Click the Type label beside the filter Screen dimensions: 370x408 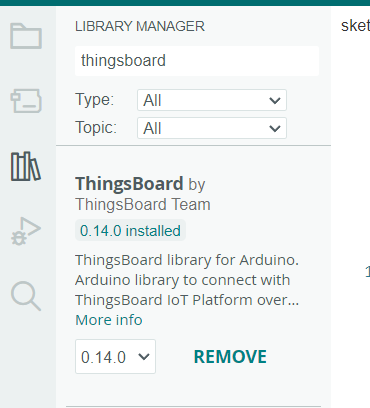[x=95, y=100]
